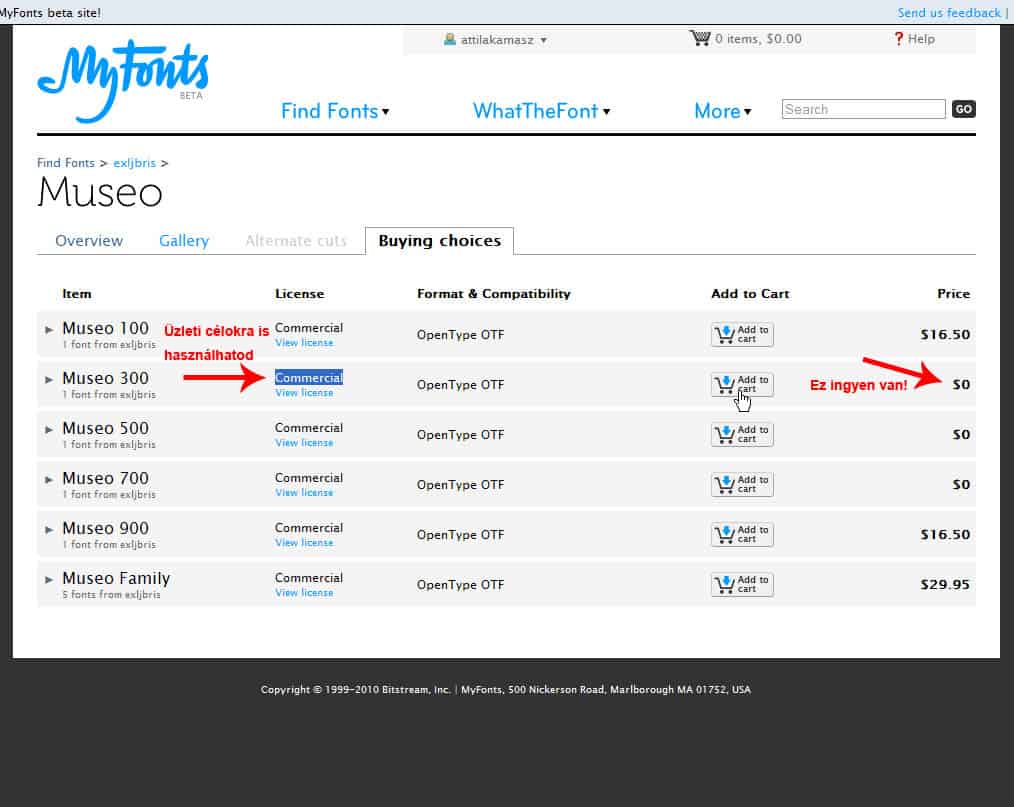
Task: Click the shopping cart icon in header
Action: coord(699,38)
